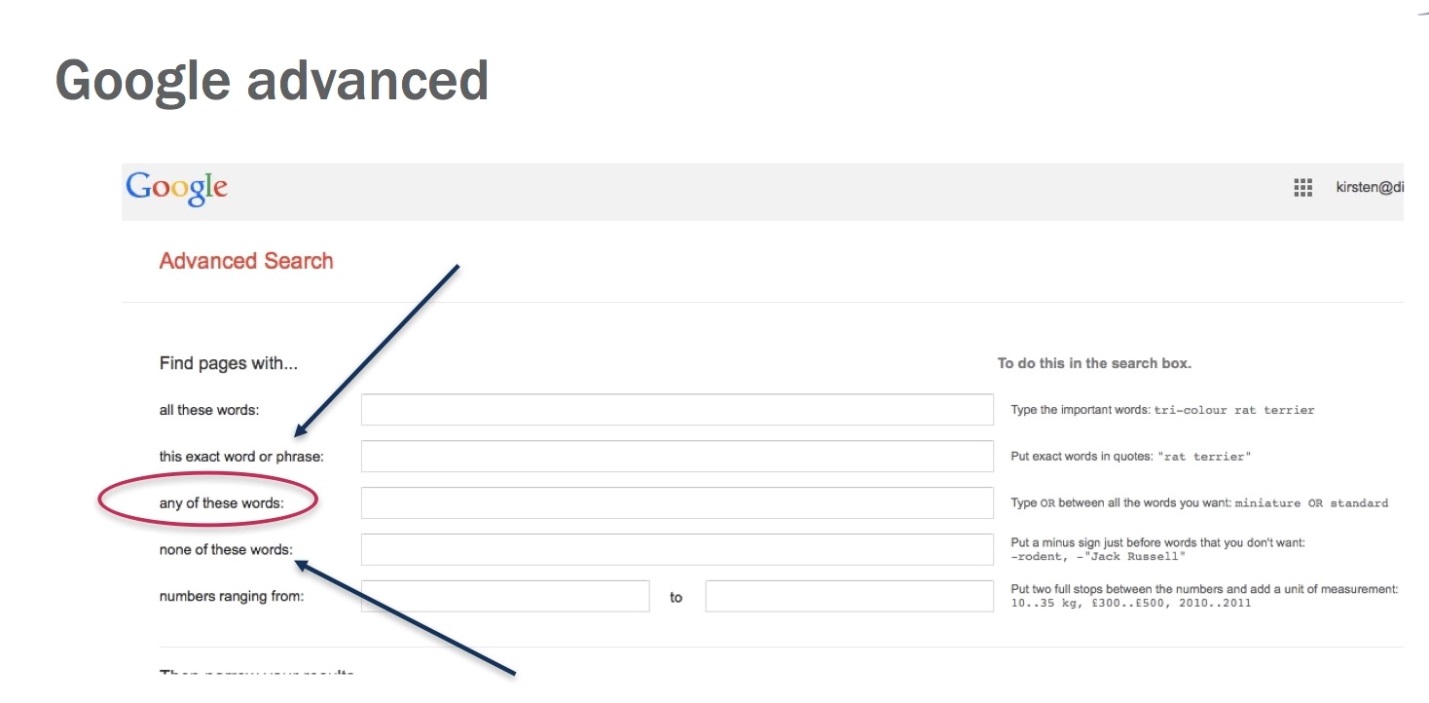Focus the "all these words" input field
The image size is (1429, 703).
point(677,410)
